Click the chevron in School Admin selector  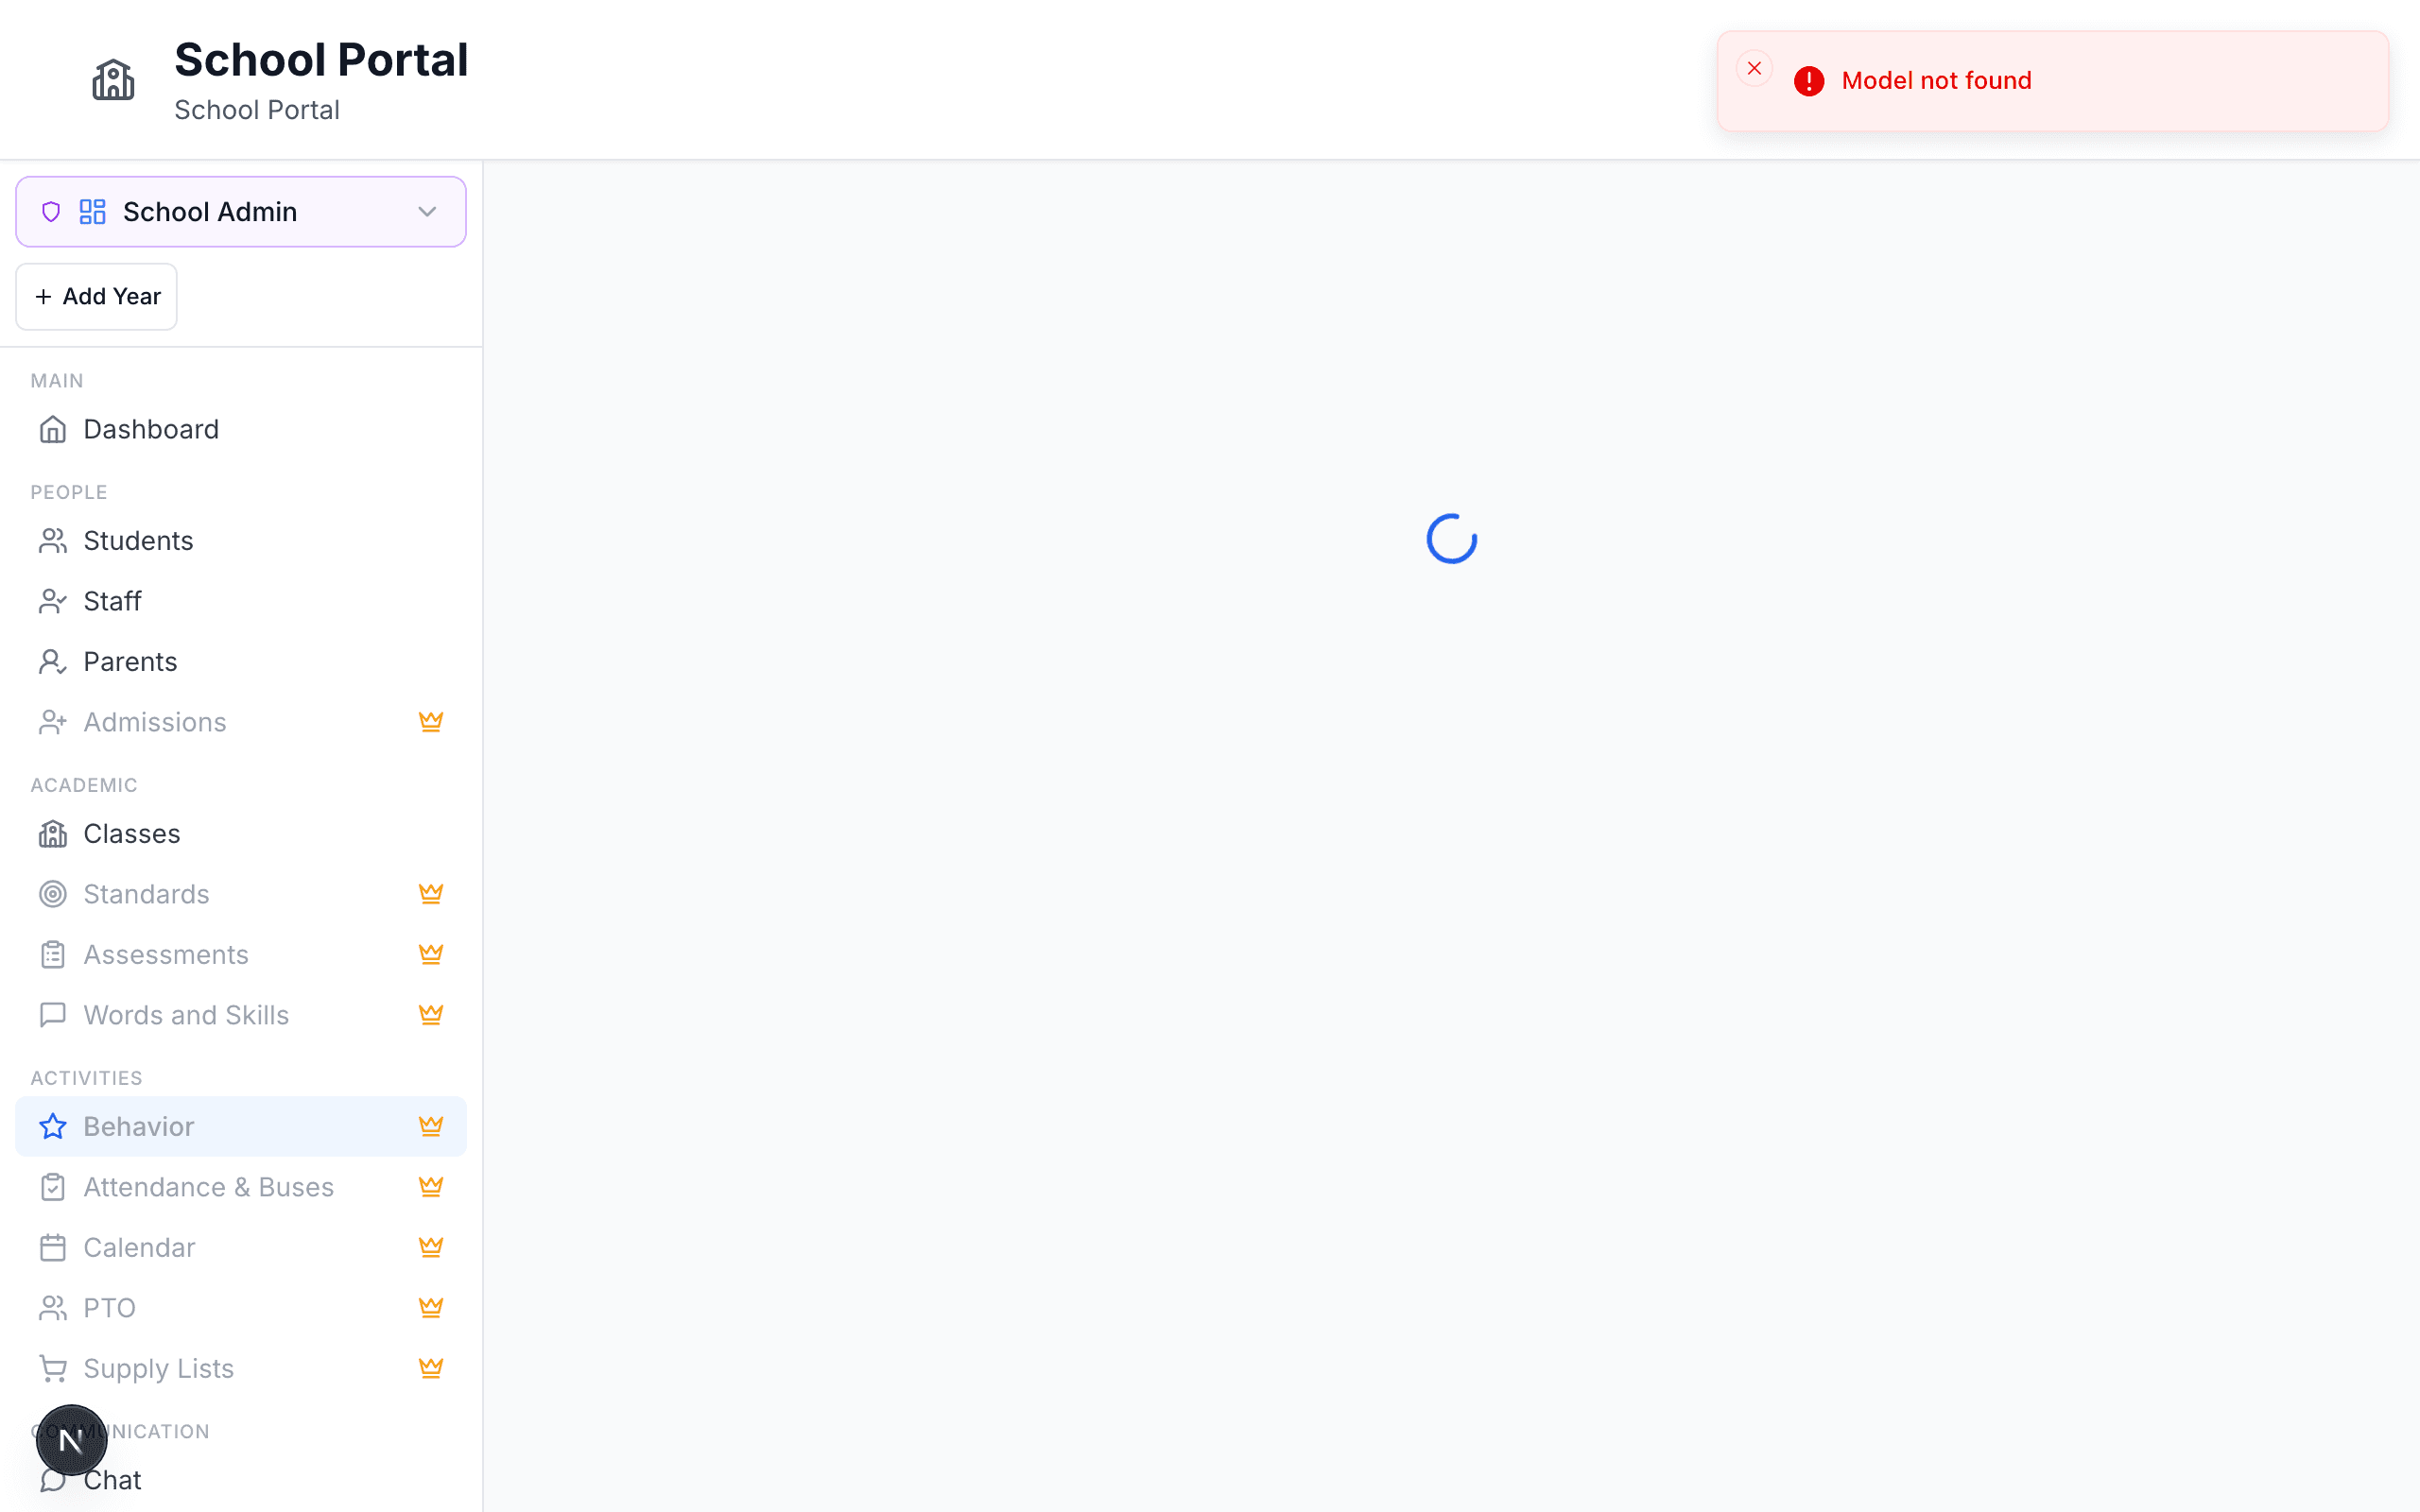point(427,212)
